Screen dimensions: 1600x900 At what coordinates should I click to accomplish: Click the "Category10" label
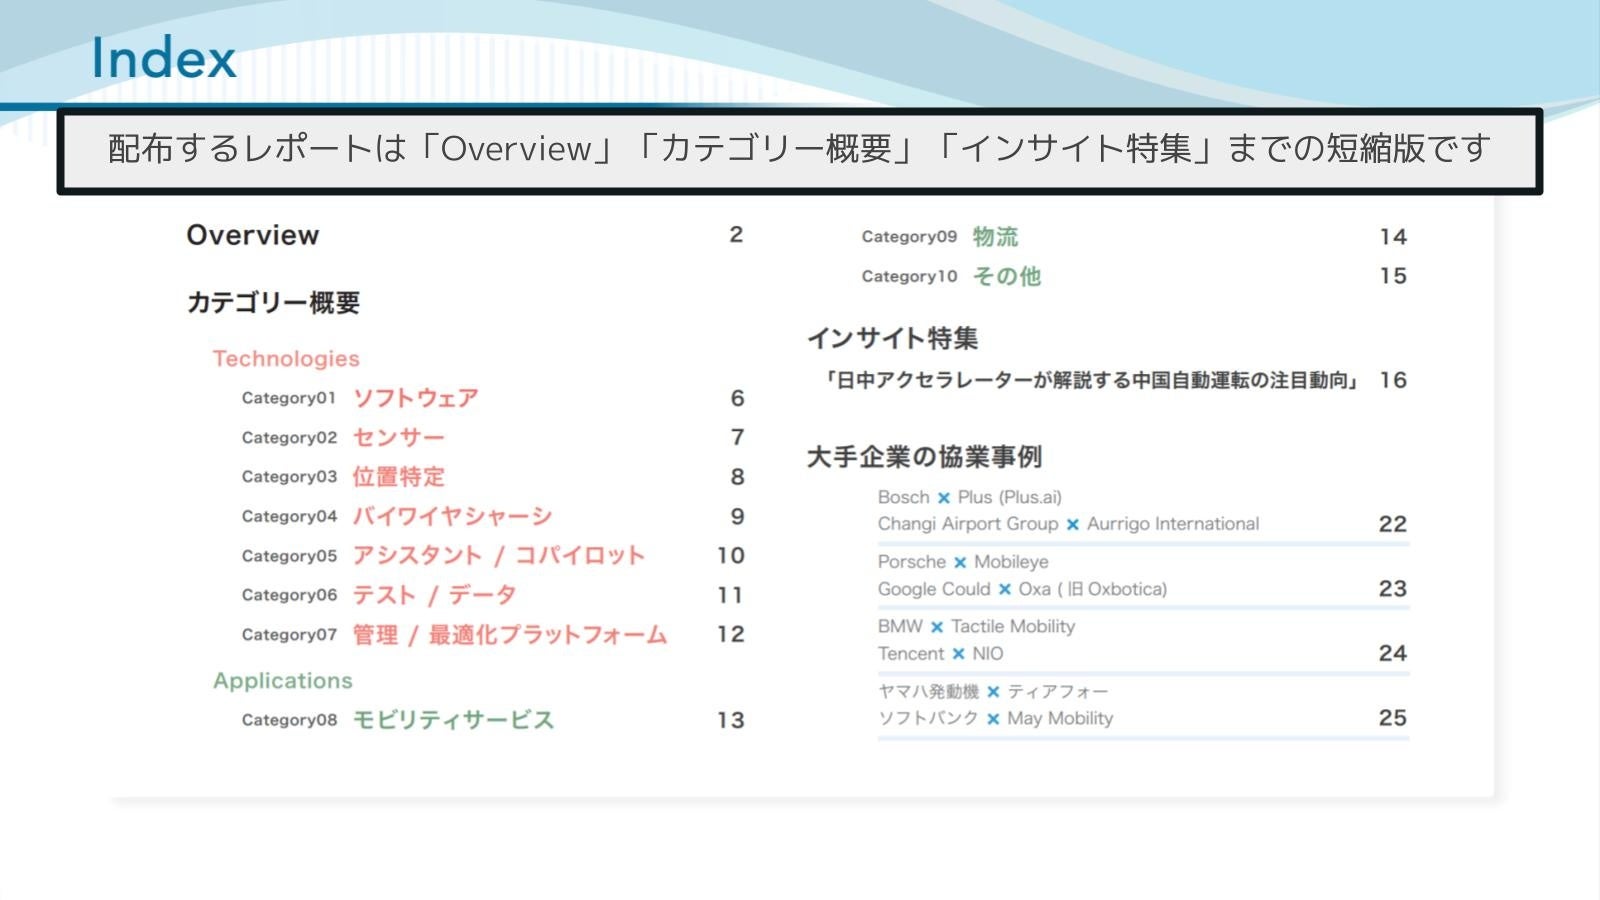pos(909,276)
